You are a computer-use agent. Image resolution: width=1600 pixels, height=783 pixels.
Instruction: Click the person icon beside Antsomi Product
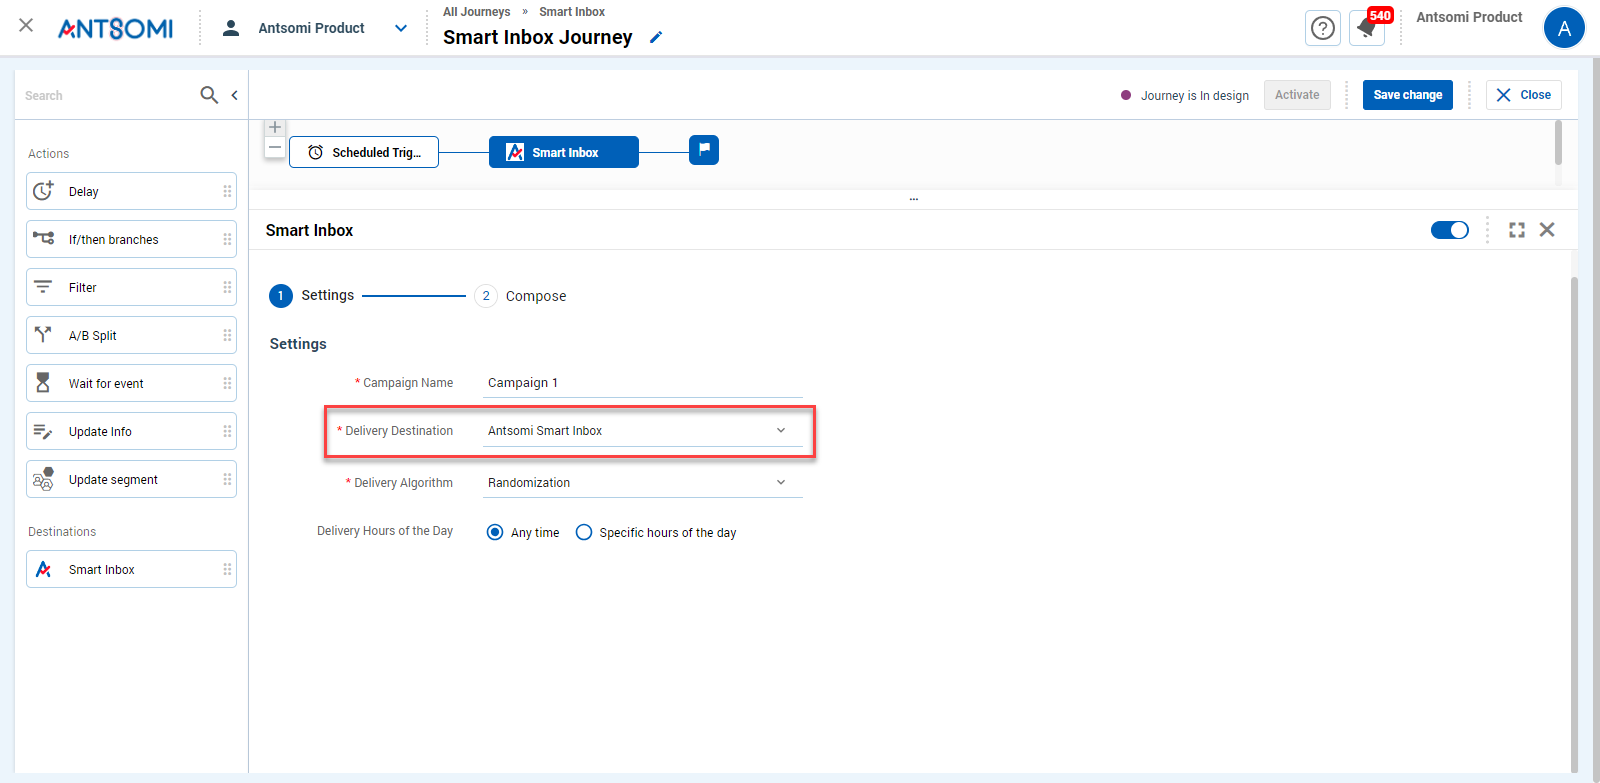click(231, 28)
